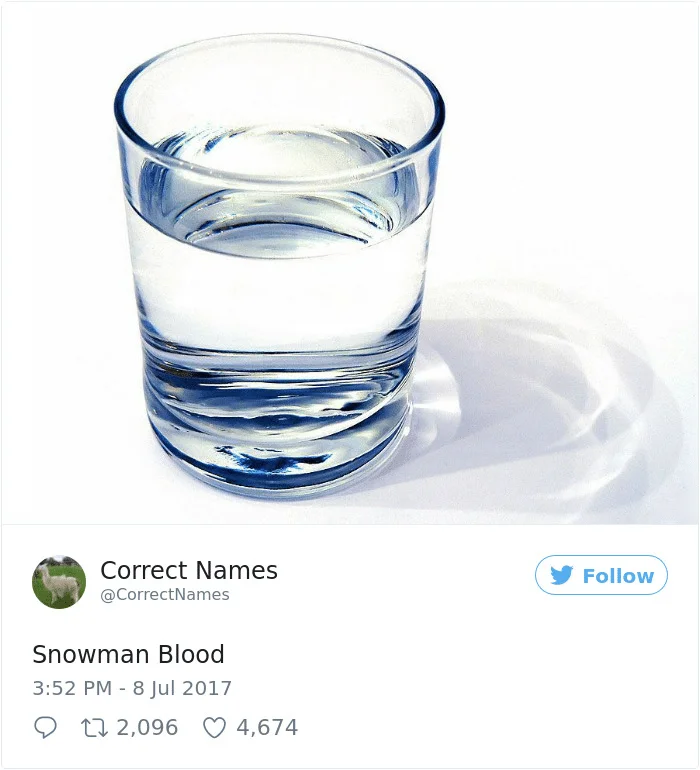The height and width of the screenshot is (770, 700).
Task: Click the reply speech bubble icon
Action: pos(45,727)
